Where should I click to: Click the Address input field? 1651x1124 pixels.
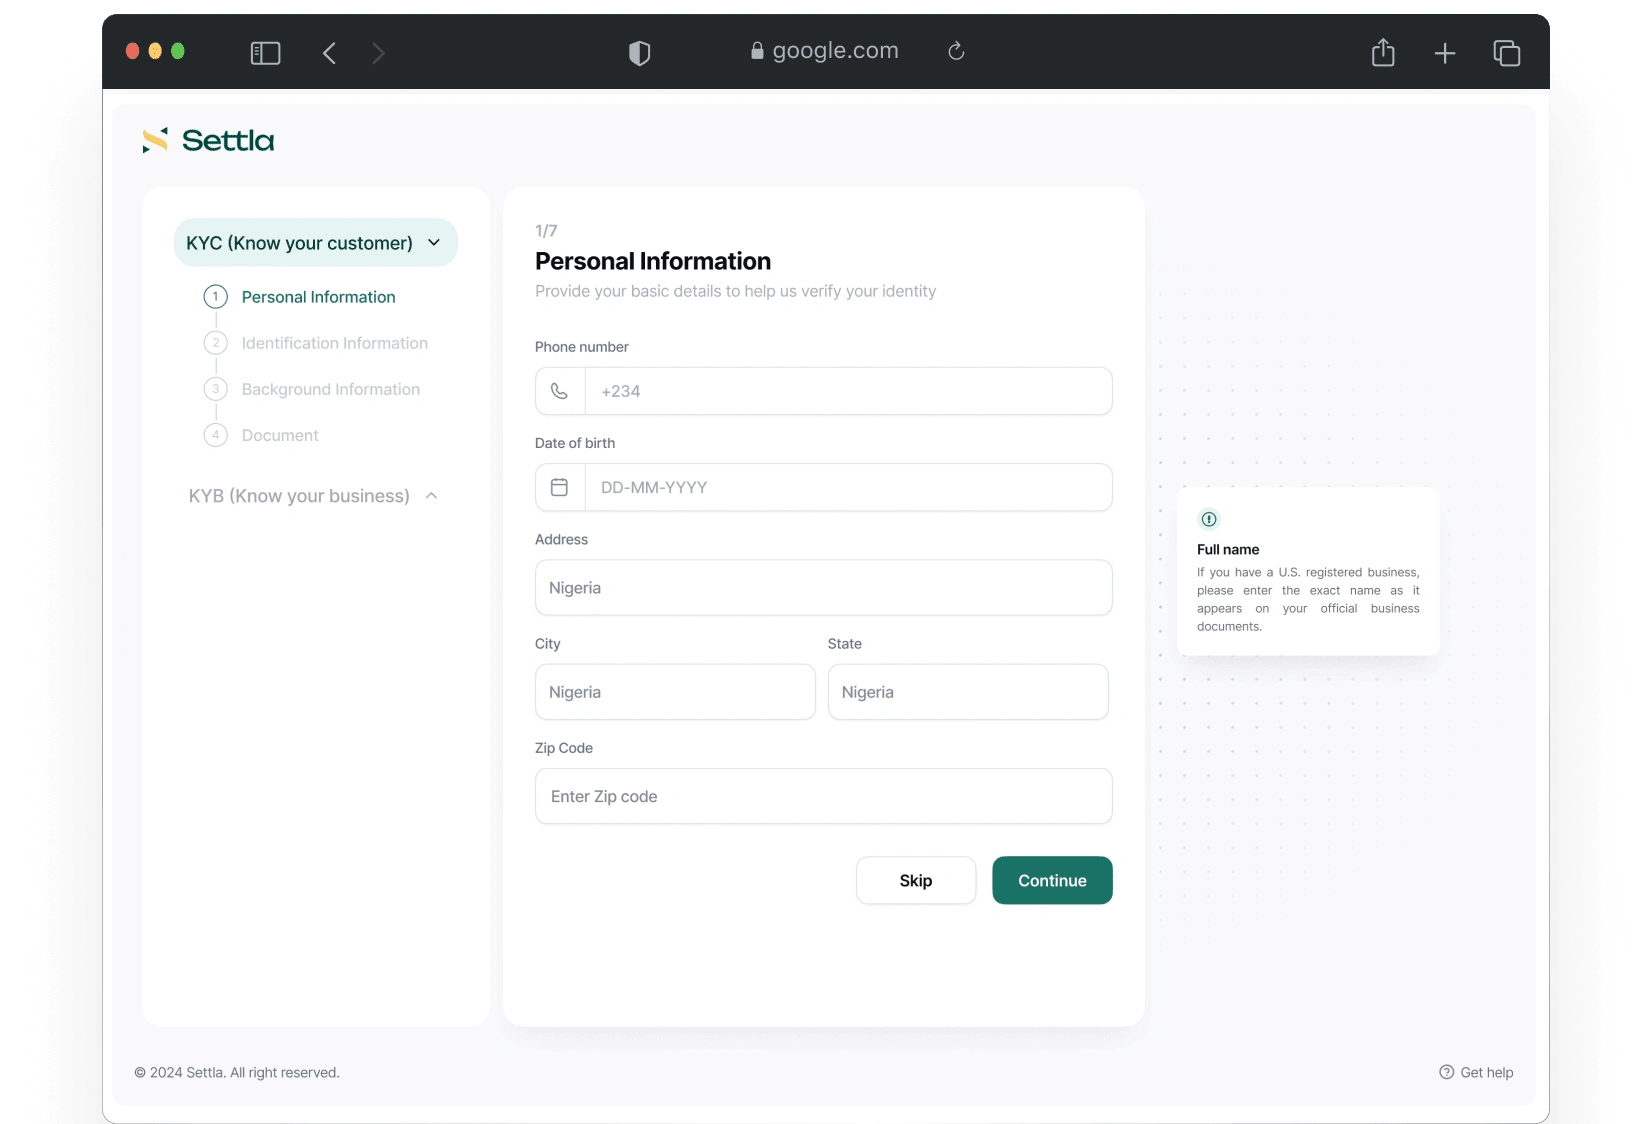(824, 588)
